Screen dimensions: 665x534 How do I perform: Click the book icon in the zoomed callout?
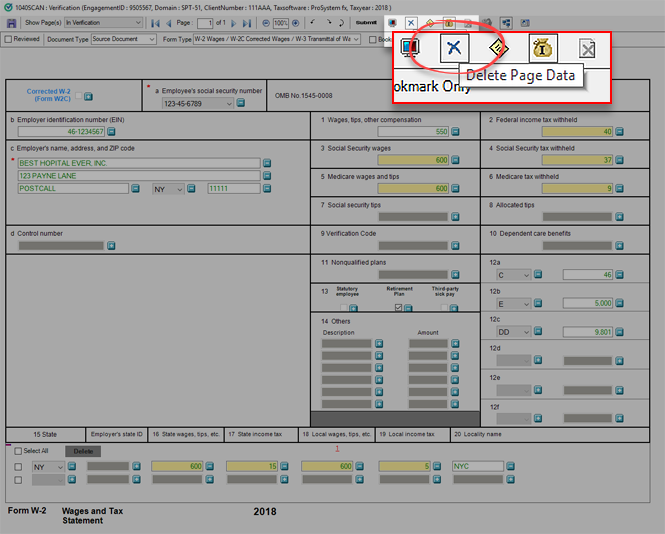point(410,48)
